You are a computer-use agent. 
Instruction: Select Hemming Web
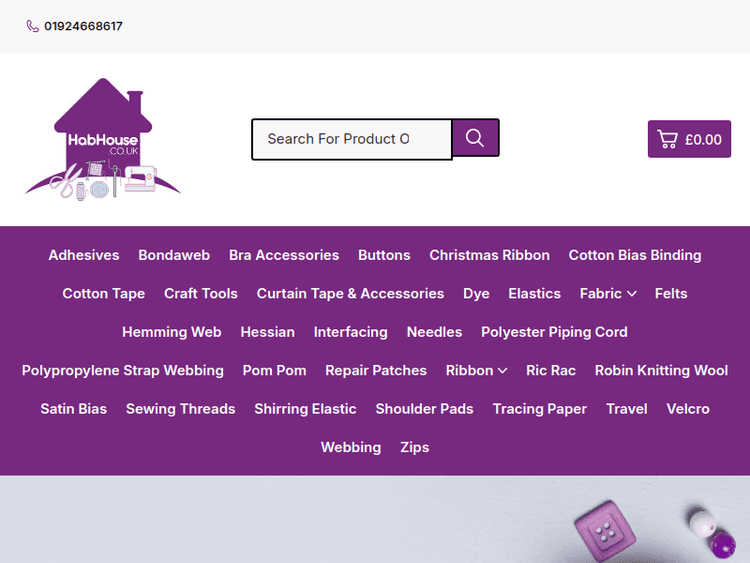172,332
